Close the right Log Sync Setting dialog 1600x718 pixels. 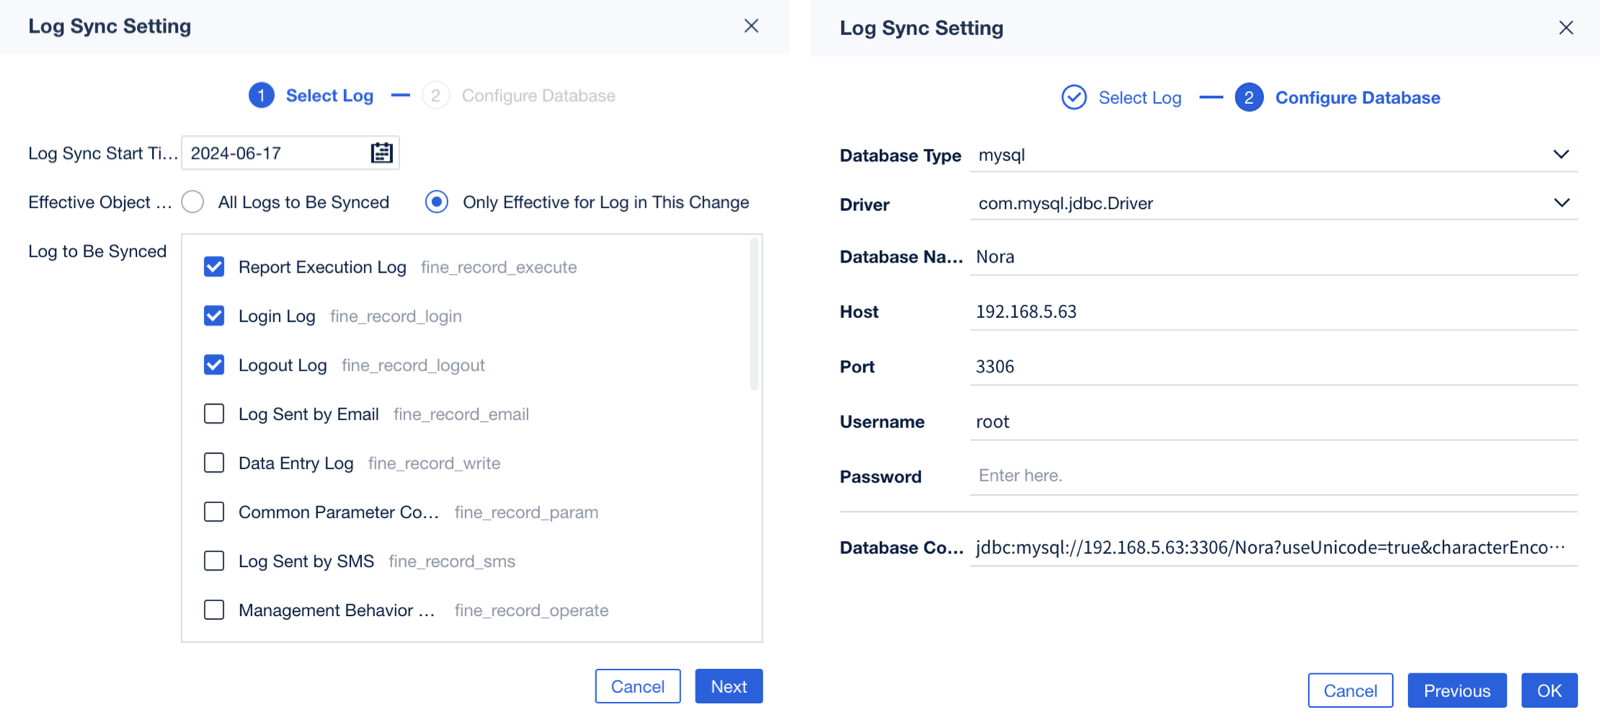(x=1566, y=28)
